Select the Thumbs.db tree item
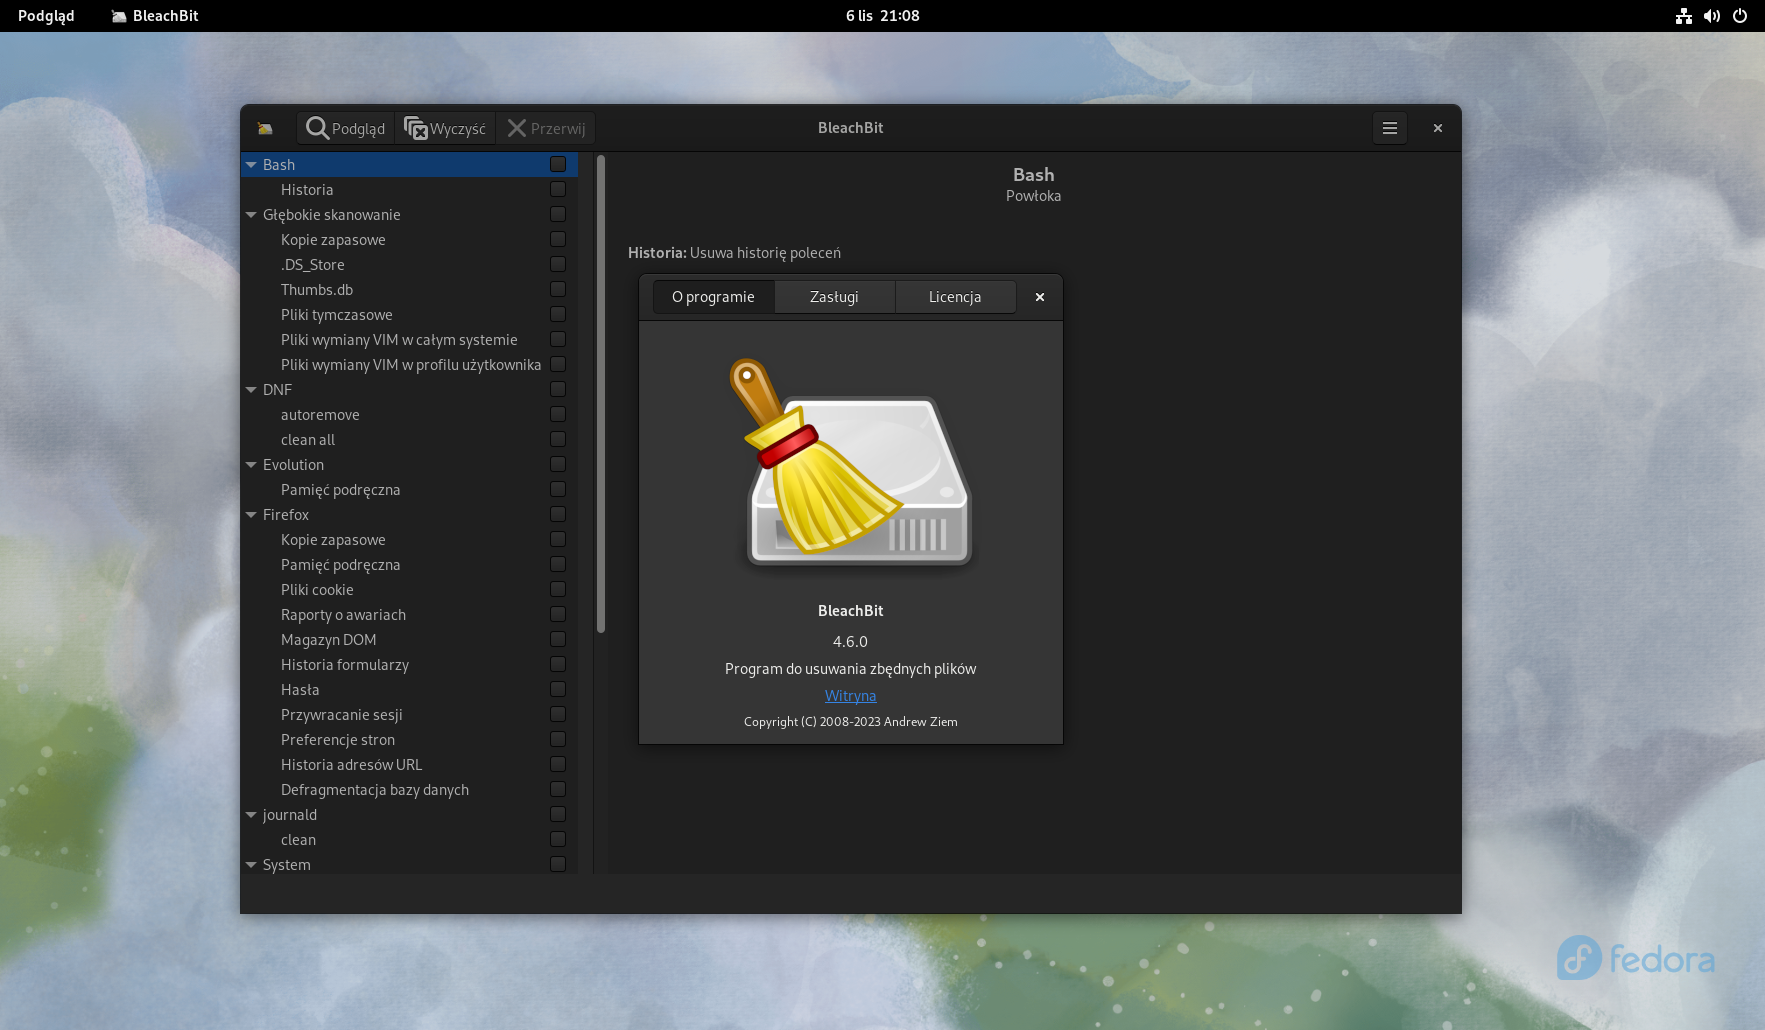This screenshot has height=1030, width=1765. coord(317,290)
